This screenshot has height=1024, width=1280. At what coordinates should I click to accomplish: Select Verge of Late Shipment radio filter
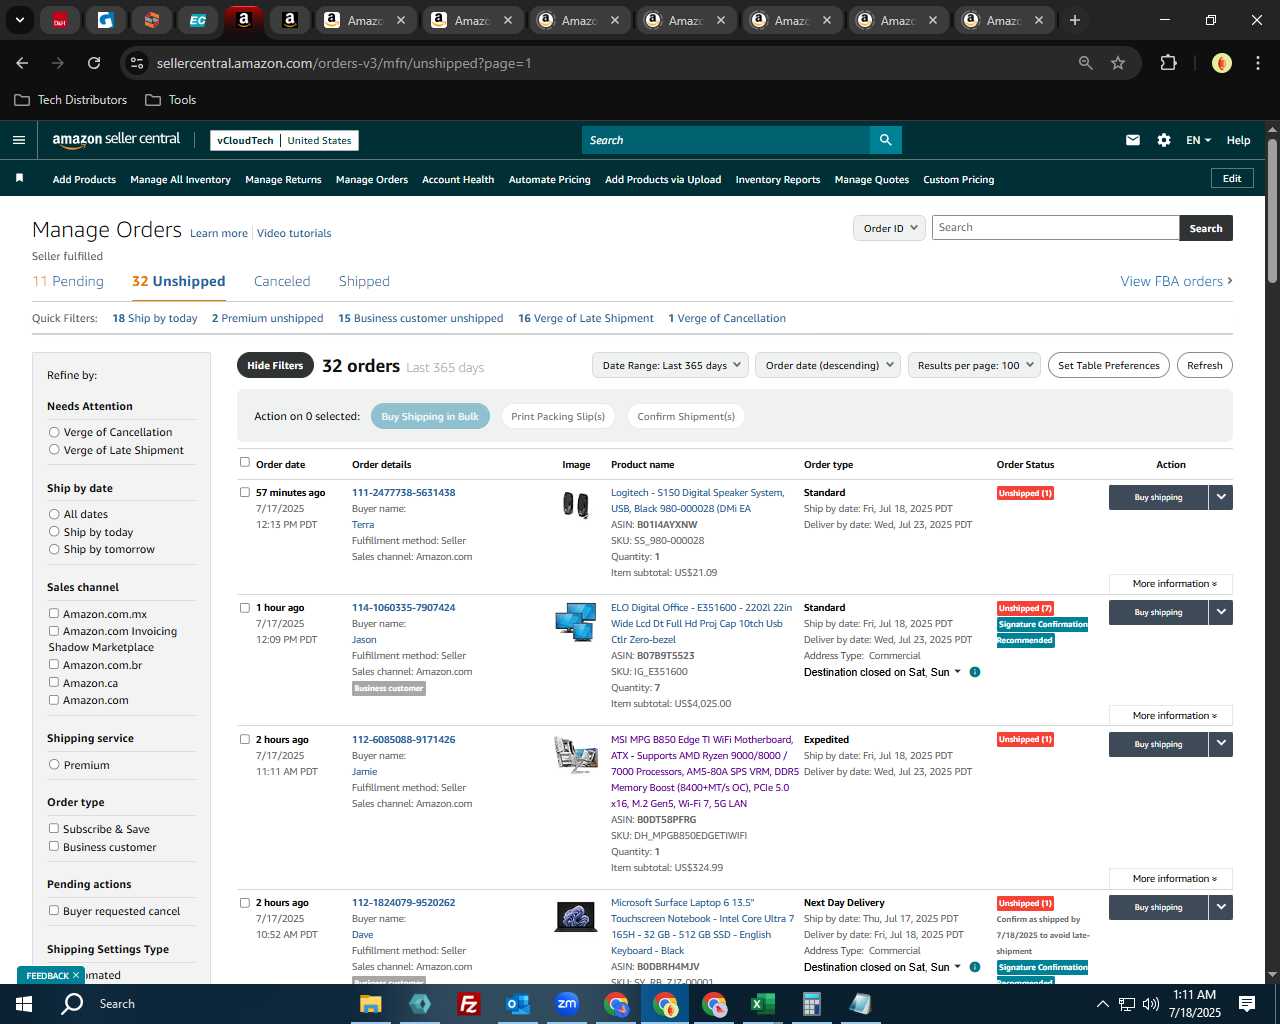click(54, 450)
